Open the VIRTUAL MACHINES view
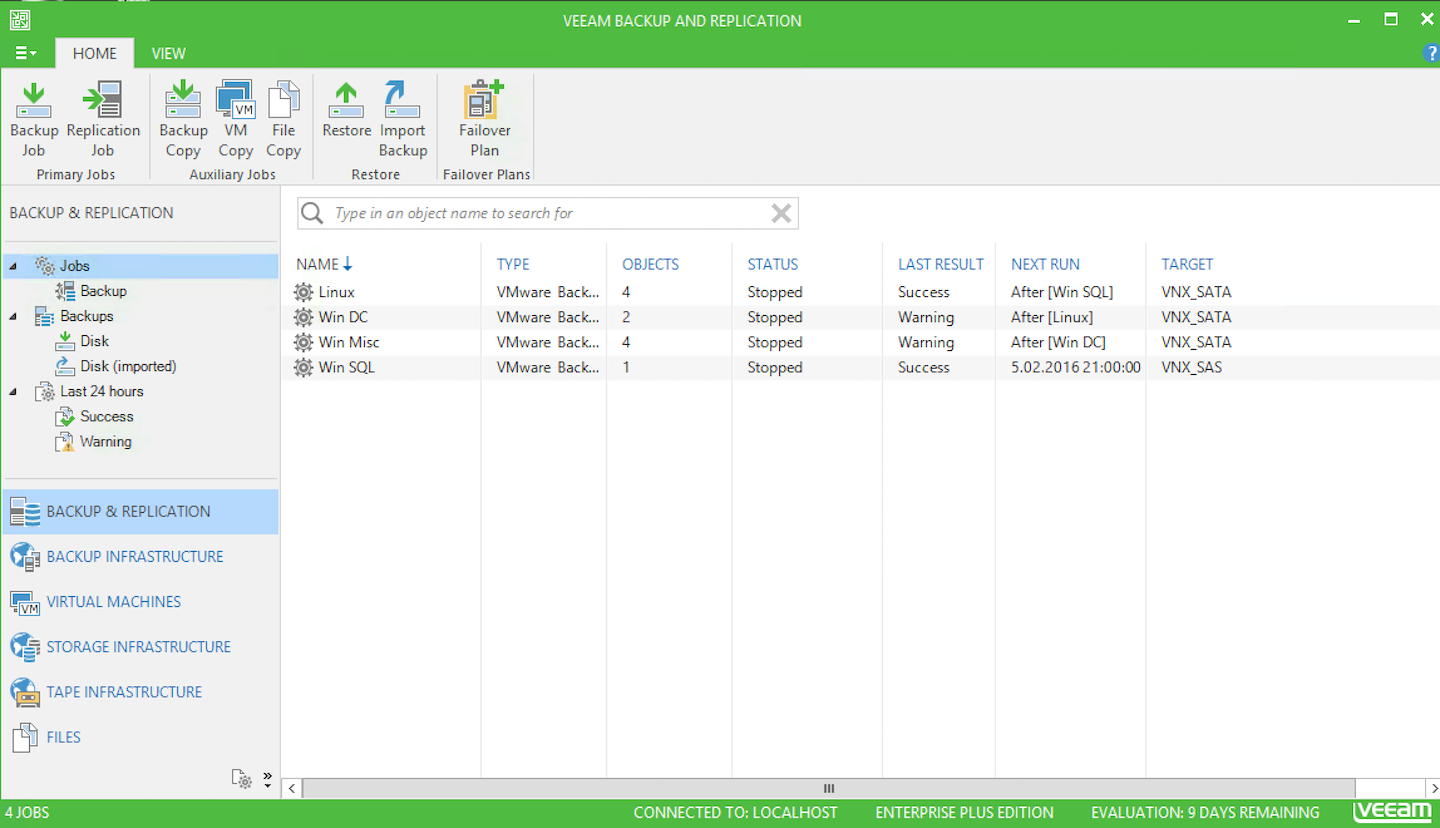This screenshot has width=1440, height=828. pyautogui.click(x=141, y=601)
